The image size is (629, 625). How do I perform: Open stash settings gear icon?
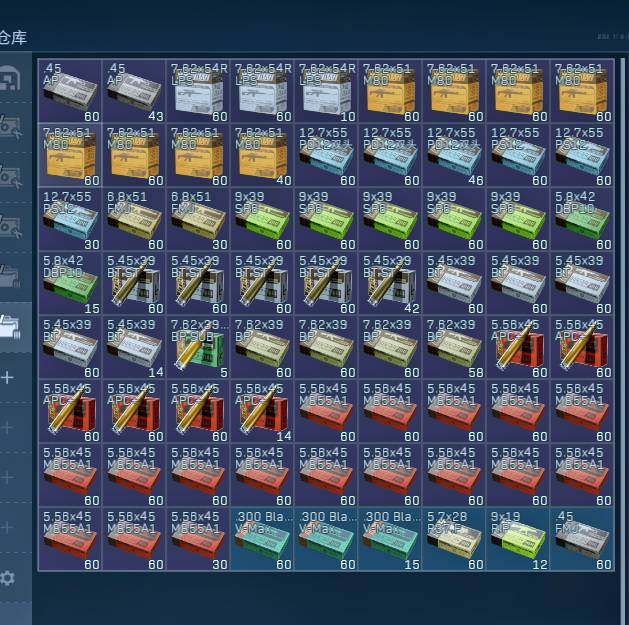coord(7,578)
